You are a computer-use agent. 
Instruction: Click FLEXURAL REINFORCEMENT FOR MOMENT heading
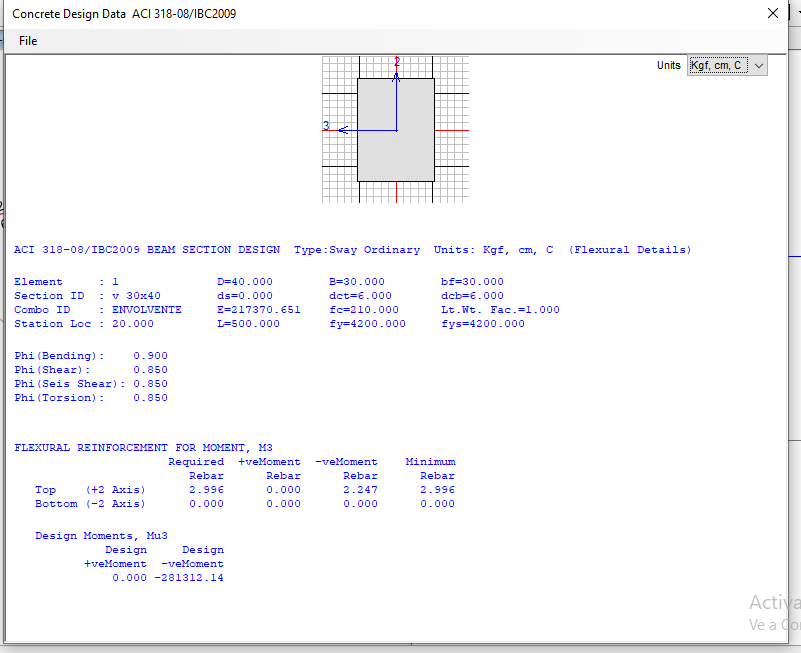pyautogui.click(x=143, y=448)
